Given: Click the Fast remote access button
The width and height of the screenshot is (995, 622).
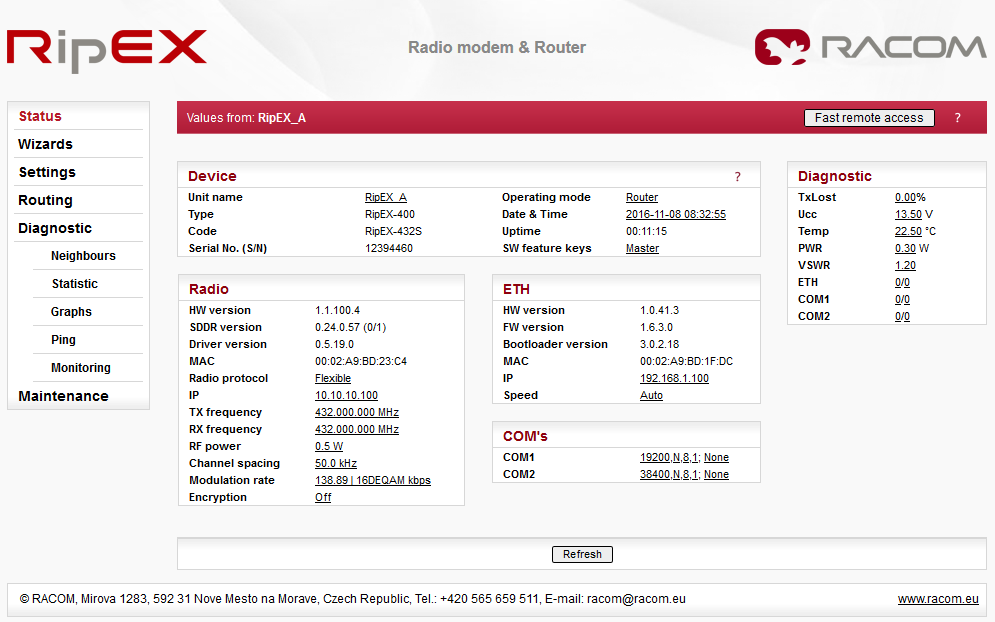Looking at the screenshot, I should click(869, 118).
